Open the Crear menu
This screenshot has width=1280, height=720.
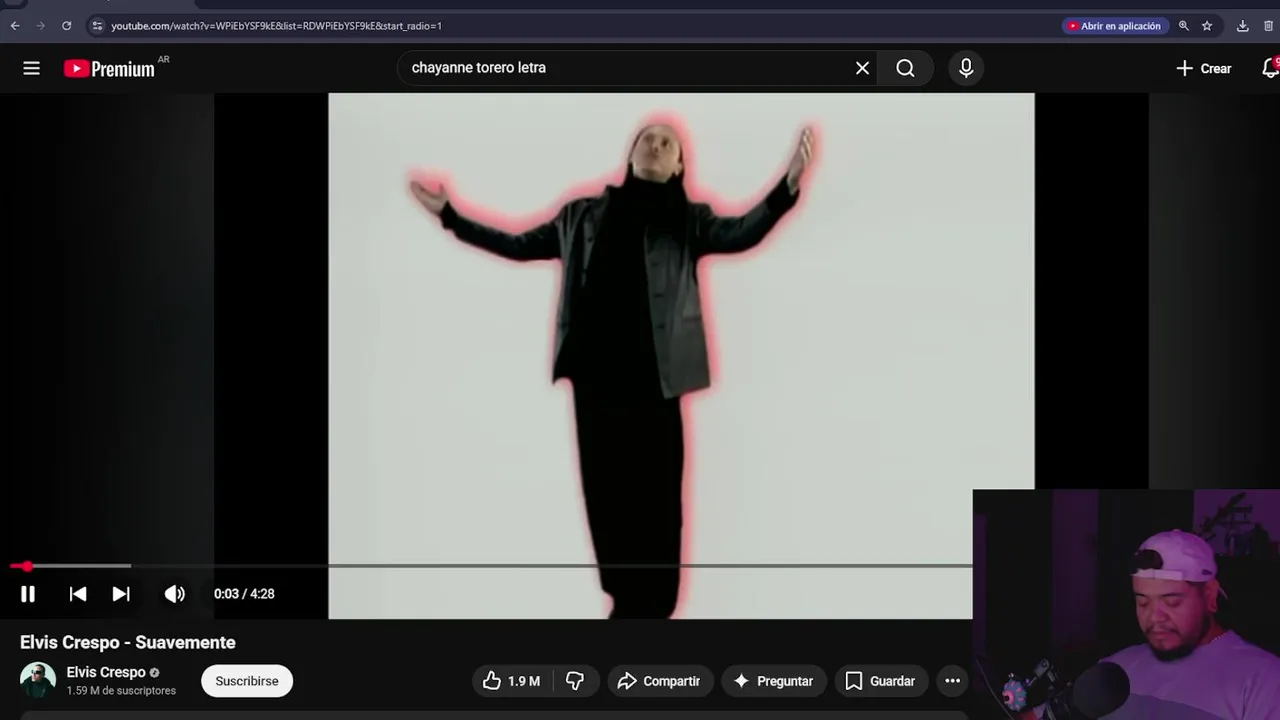coord(1204,68)
